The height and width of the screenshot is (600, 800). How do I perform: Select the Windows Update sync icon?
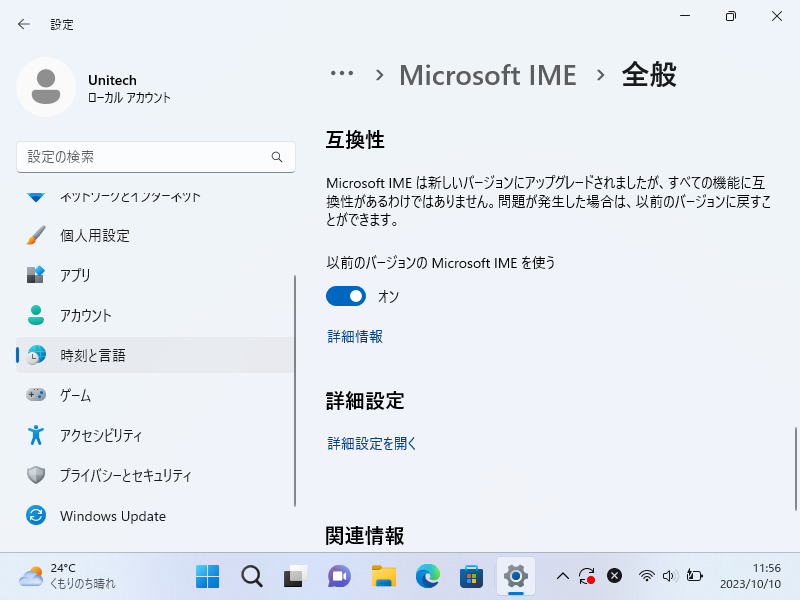coord(36,515)
